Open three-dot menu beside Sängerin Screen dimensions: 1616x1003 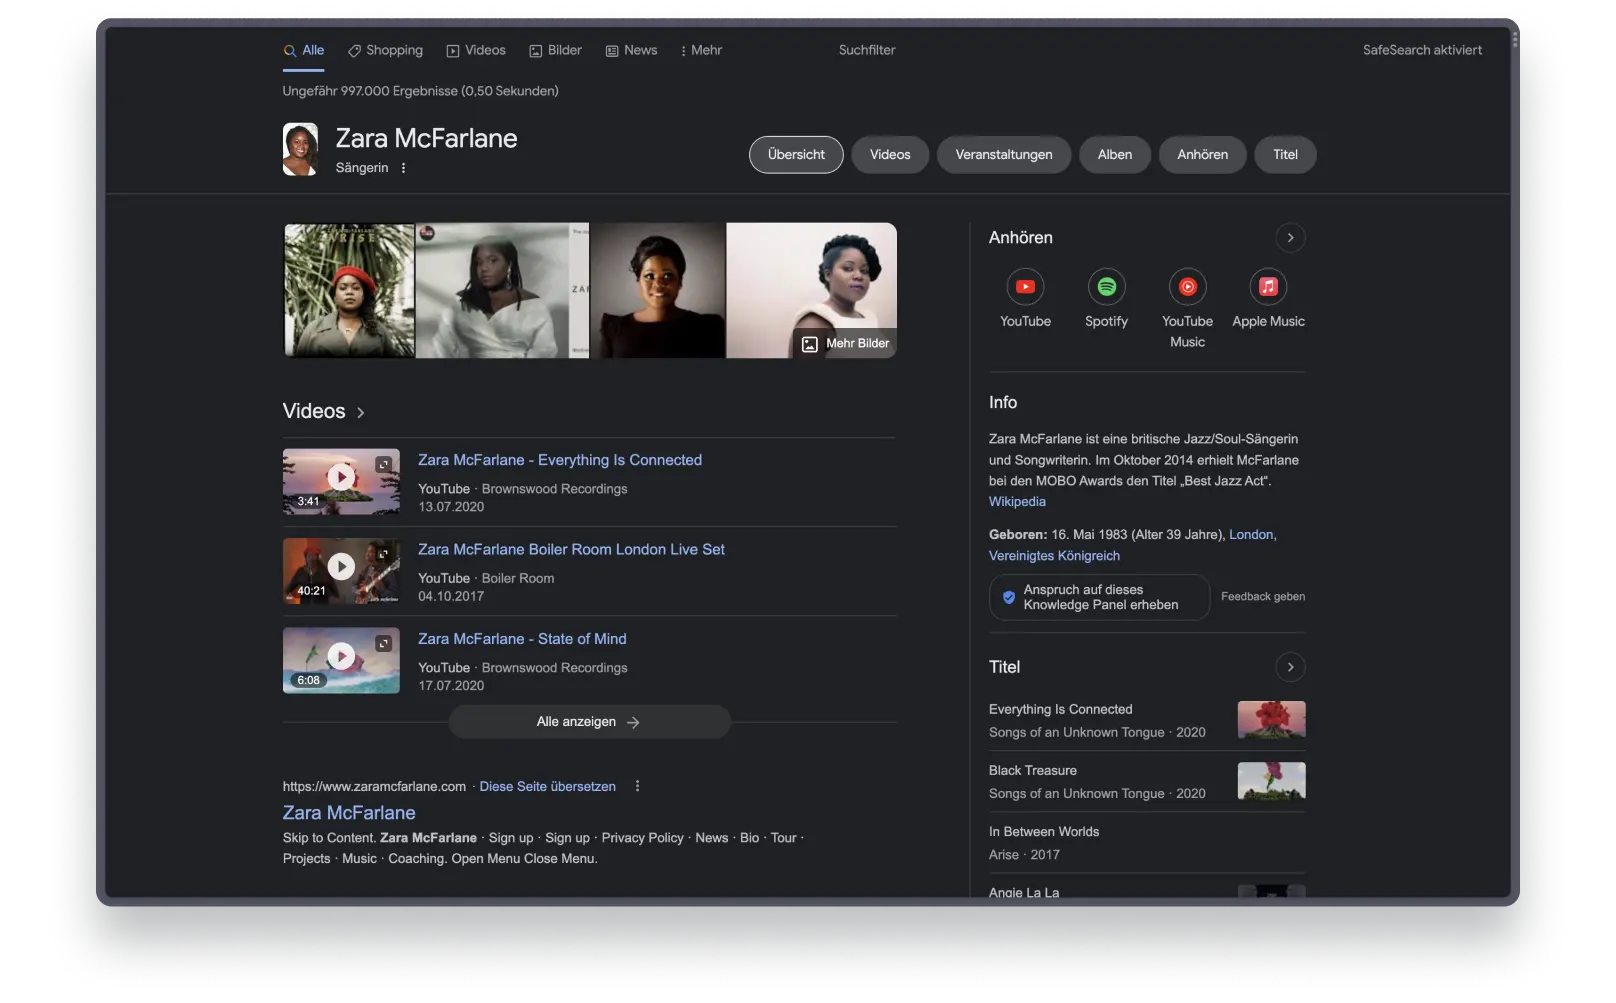coord(403,168)
